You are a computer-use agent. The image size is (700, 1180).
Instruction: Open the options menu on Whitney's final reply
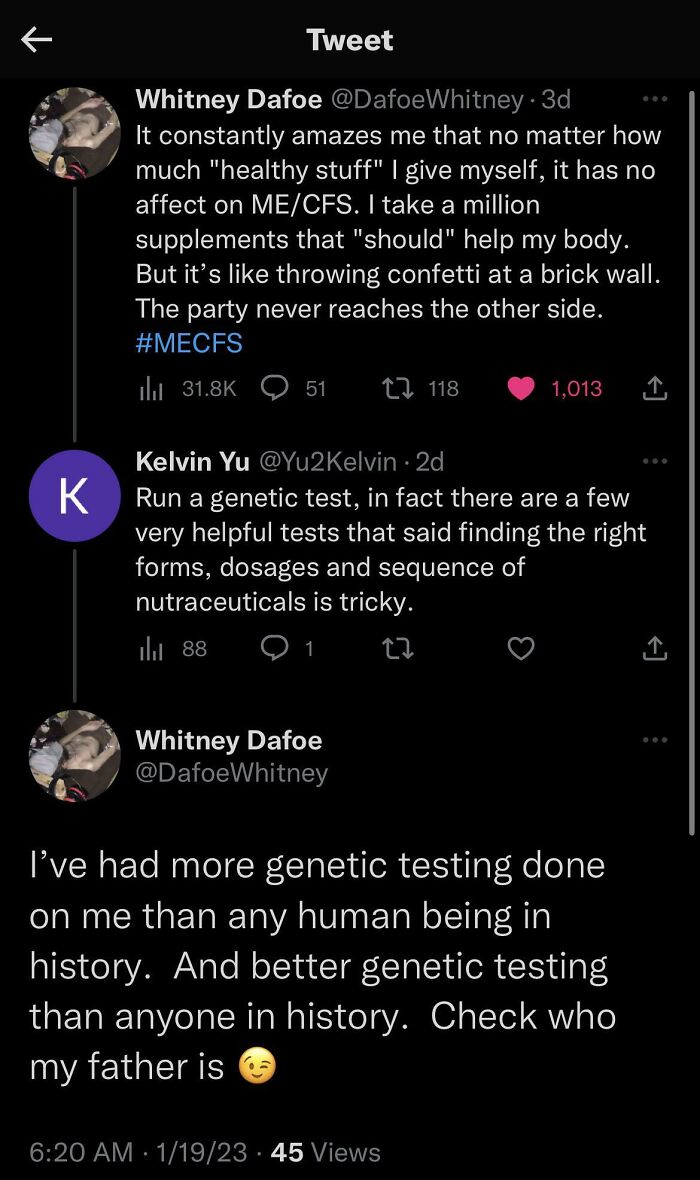pyautogui.click(x=655, y=739)
